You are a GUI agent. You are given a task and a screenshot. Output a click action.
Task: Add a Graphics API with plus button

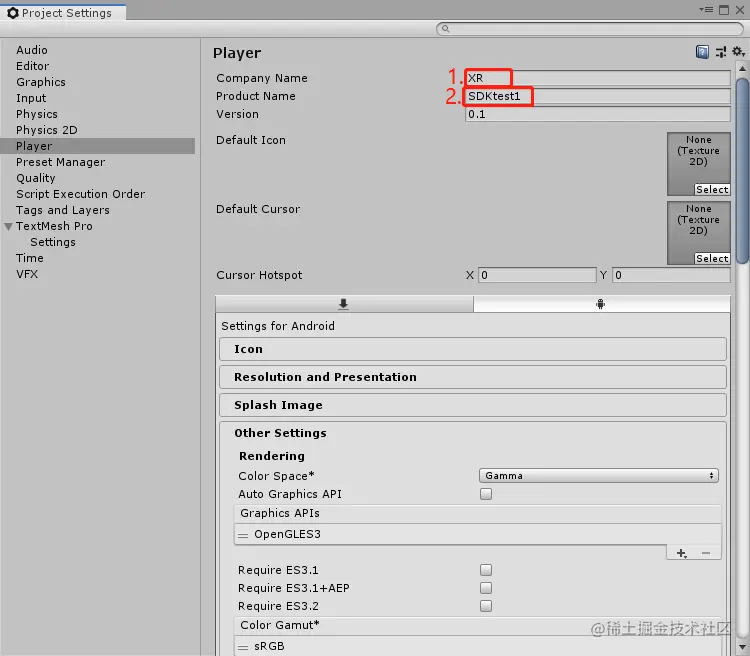(x=682, y=553)
